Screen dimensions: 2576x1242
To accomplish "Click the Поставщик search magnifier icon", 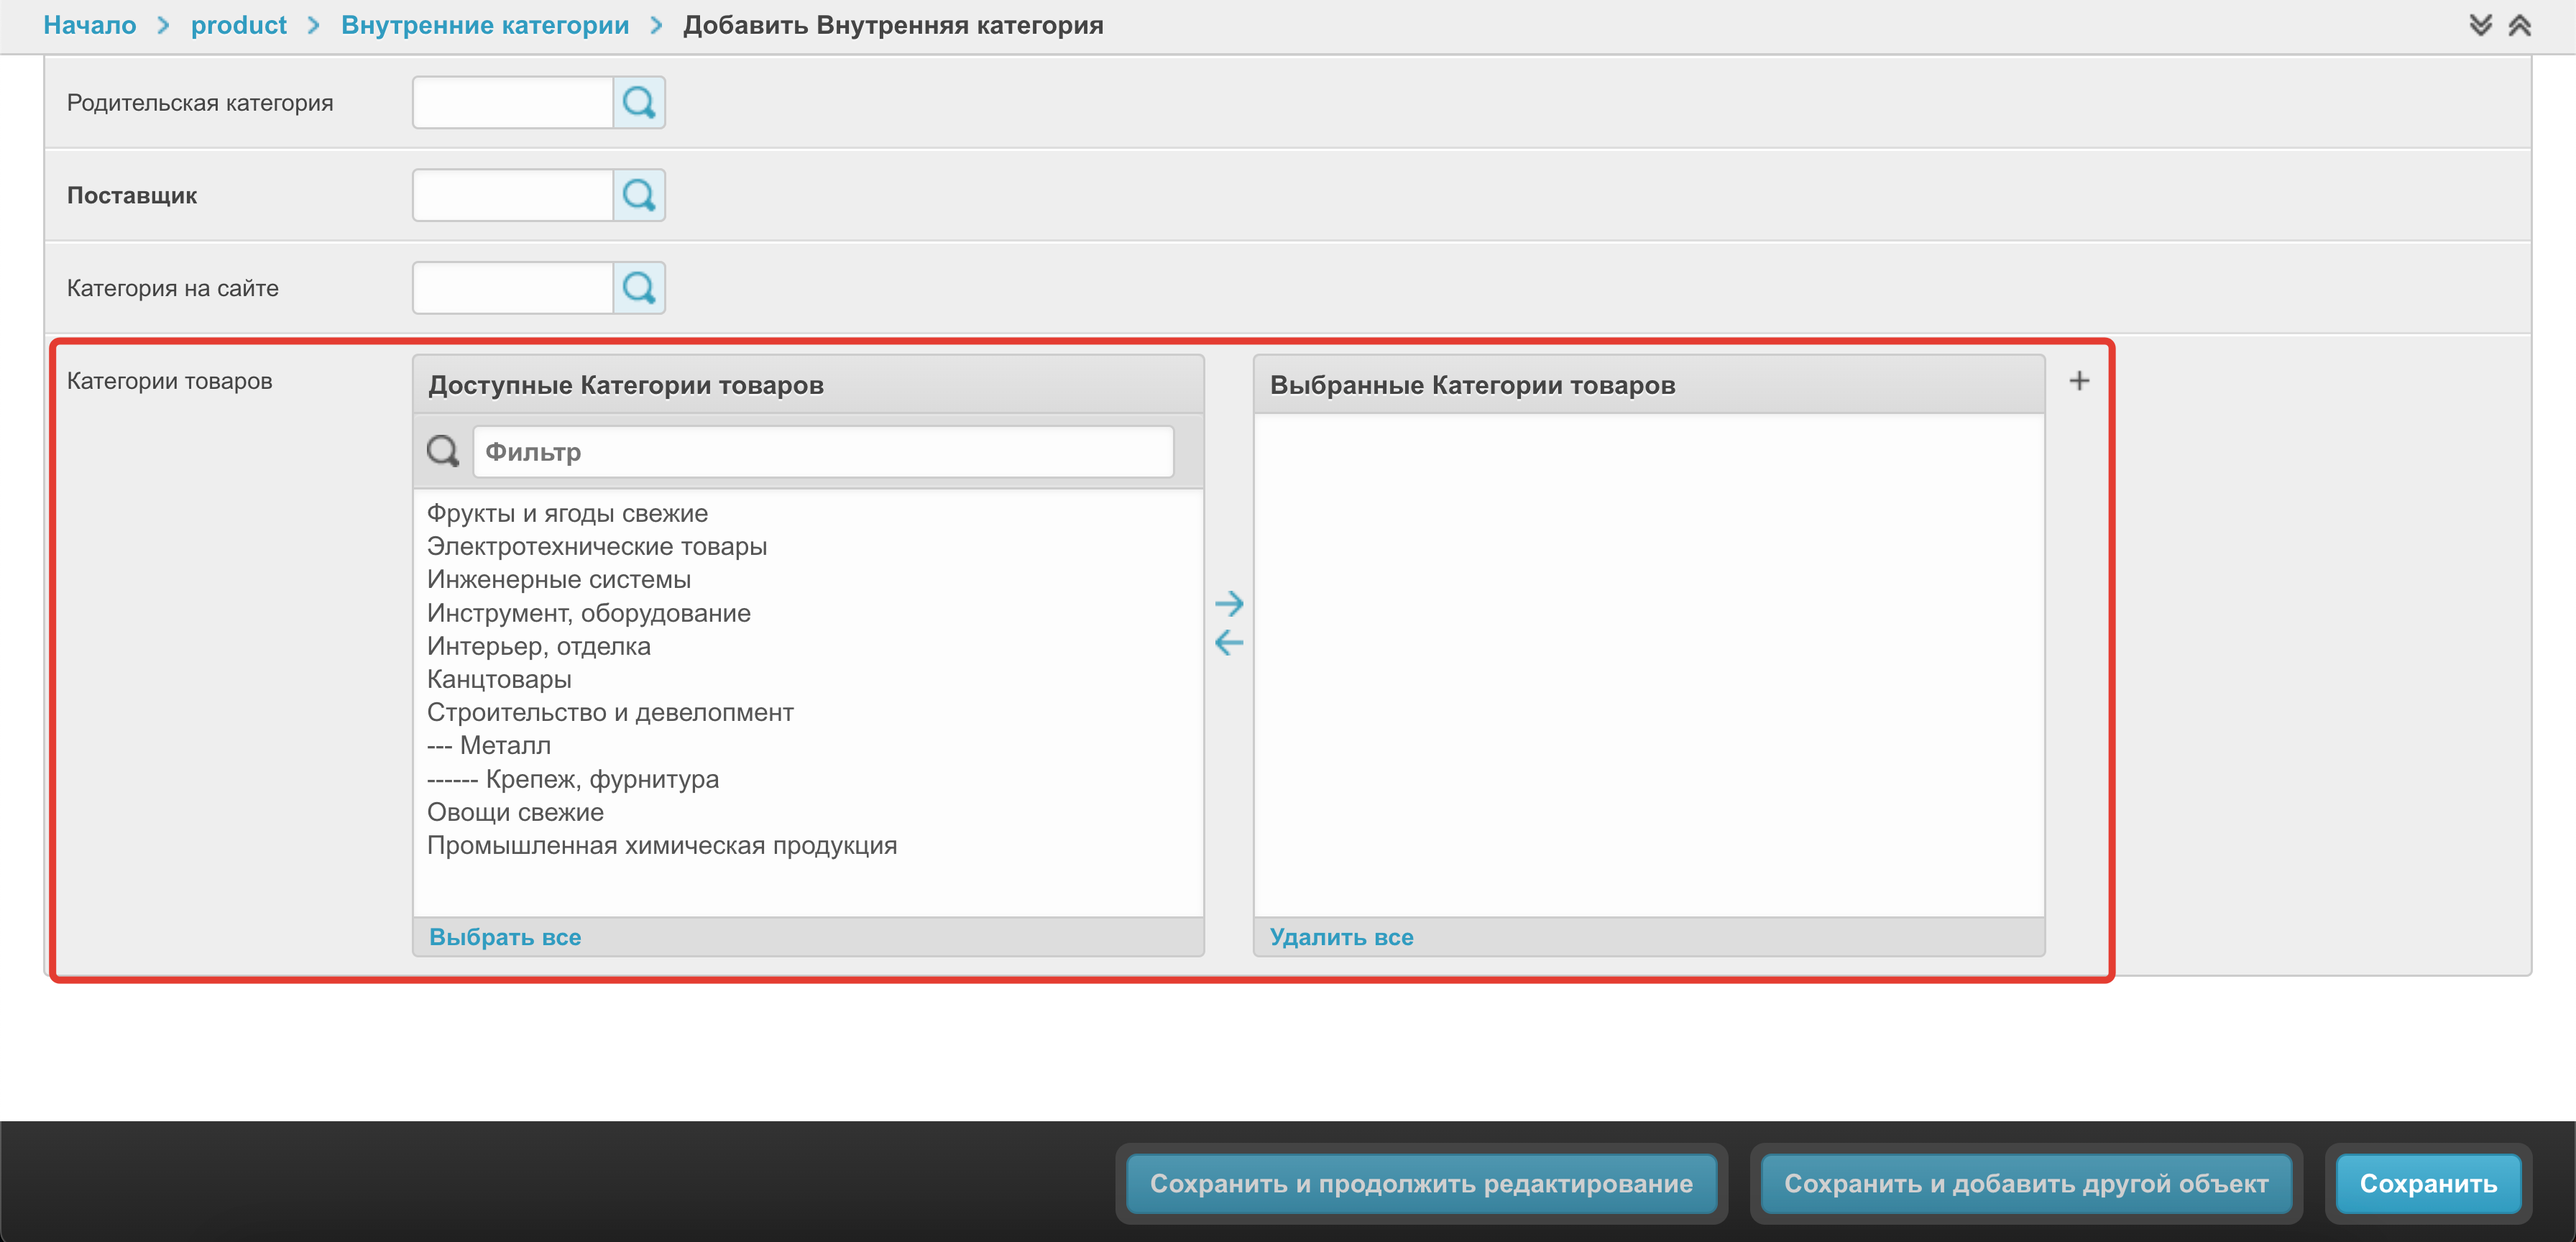I will pyautogui.click(x=638, y=196).
